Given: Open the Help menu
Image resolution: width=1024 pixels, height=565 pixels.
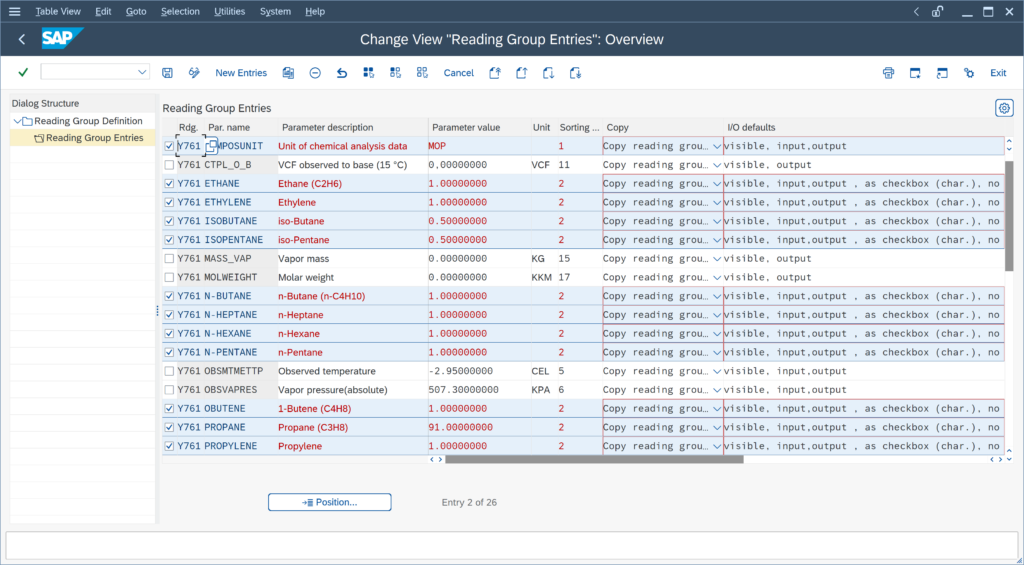Looking at the screenshot, I should point(315,11).
